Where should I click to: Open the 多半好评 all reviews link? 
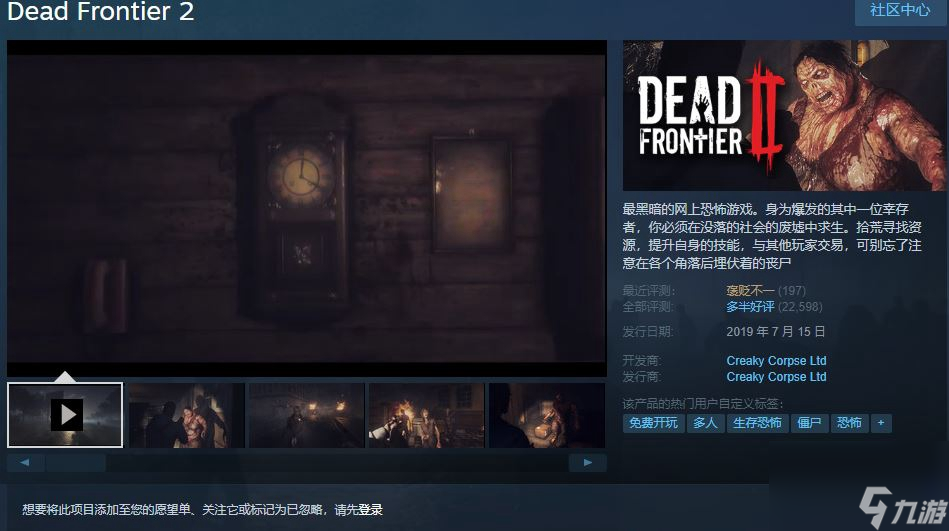(x=750, y=307)
